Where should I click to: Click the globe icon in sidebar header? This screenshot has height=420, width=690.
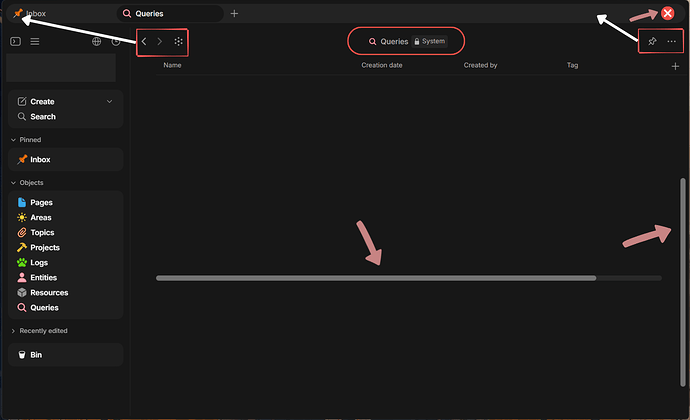(x=96, y=41)
